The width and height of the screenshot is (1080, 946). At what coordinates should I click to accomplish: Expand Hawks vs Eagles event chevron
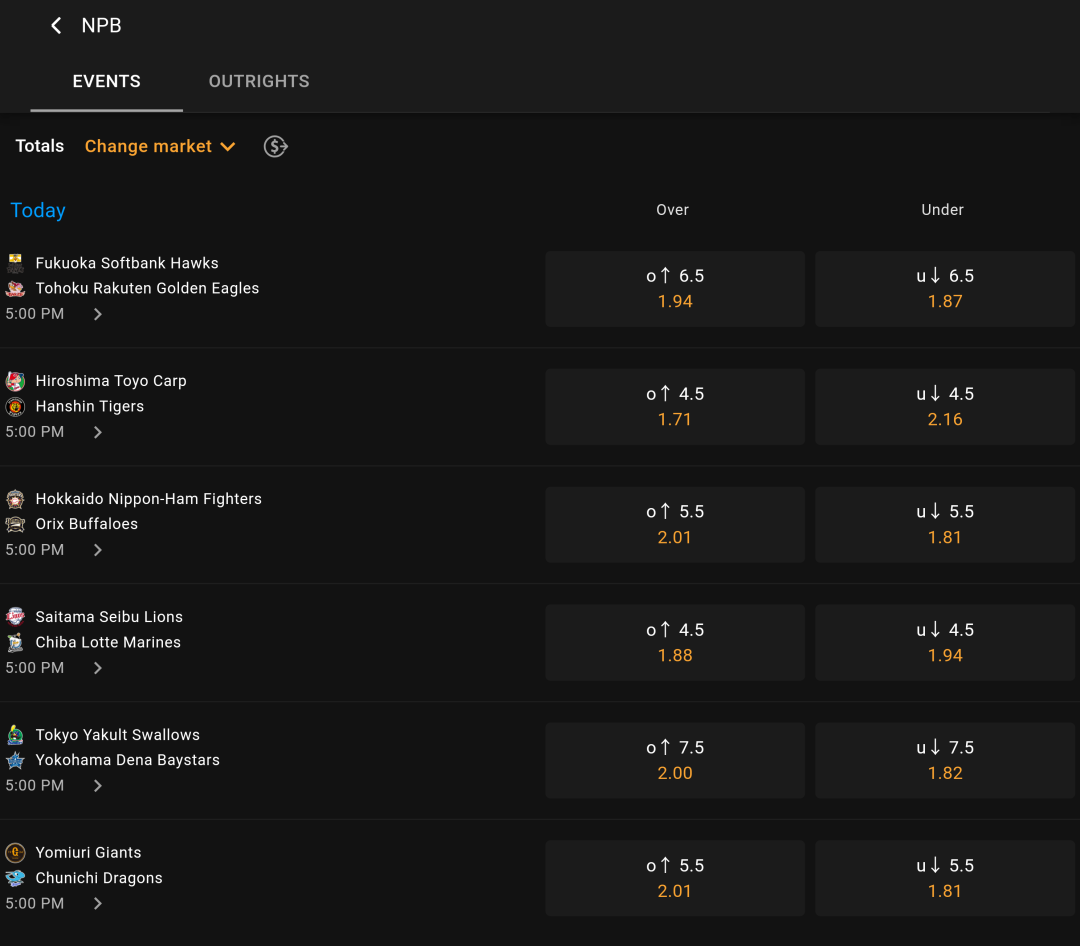tap(98, 314)
